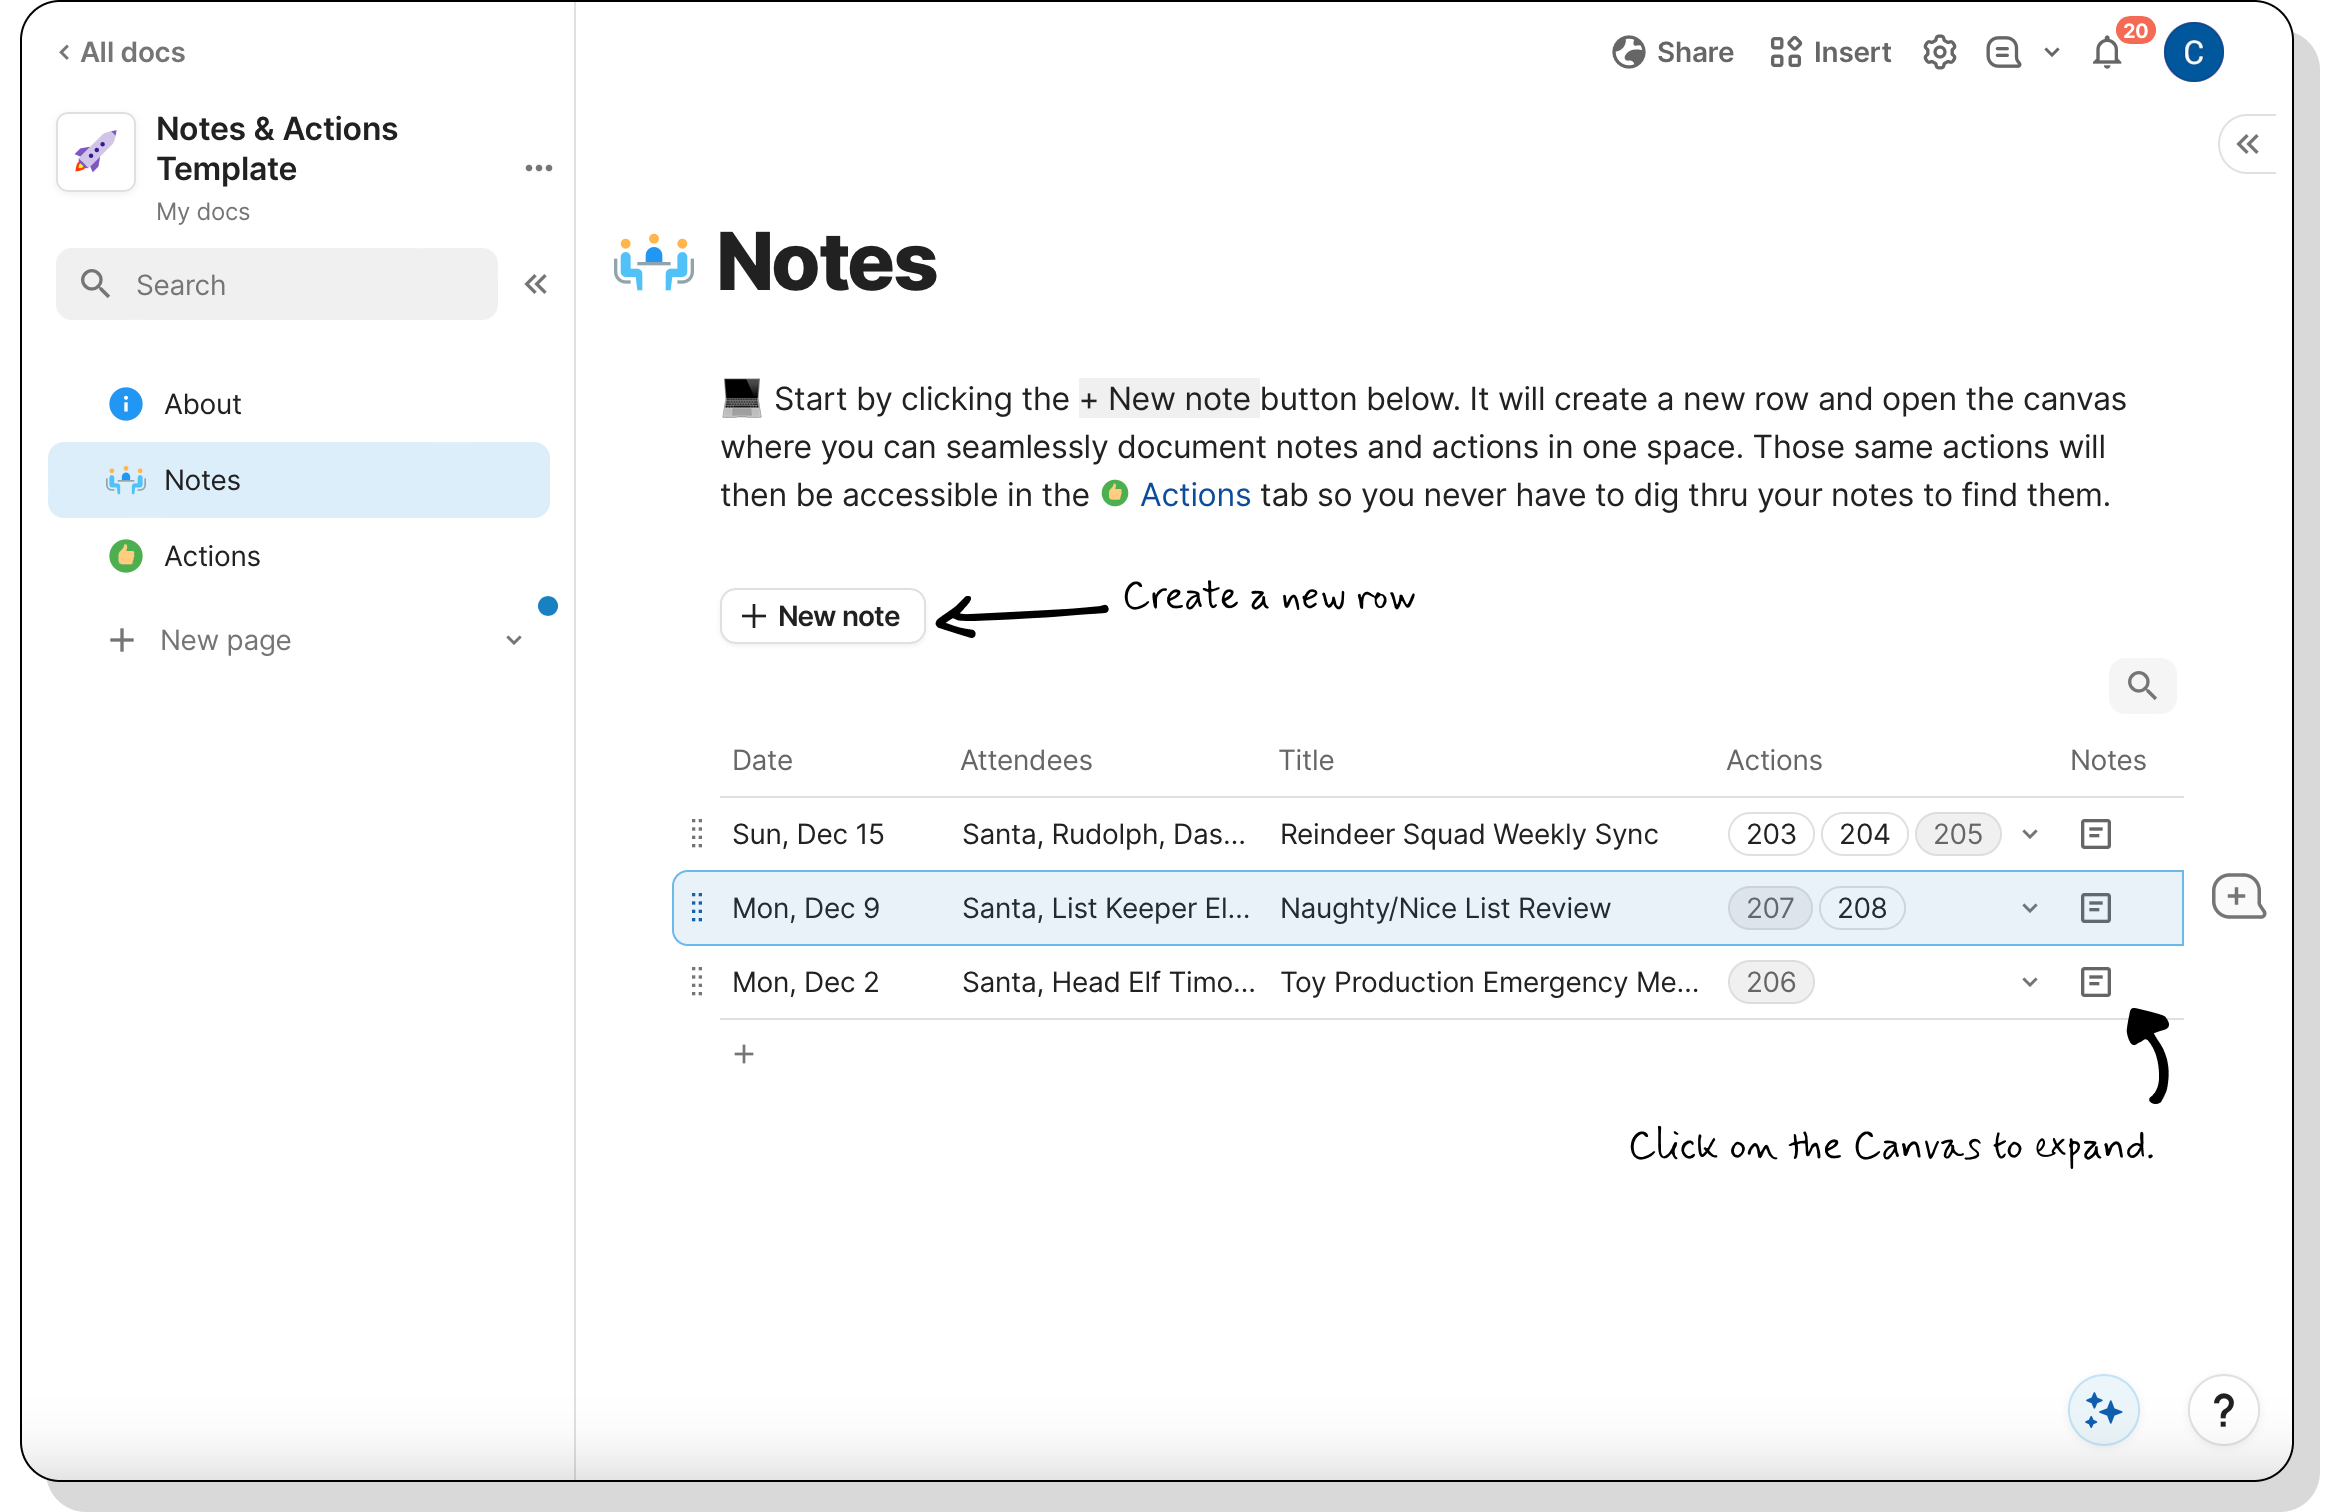Open canvas notes icon for Toy Production row
The height and width of the screenshot is (1512, 2334).
pyautogui.click(x=2095, y=982)
